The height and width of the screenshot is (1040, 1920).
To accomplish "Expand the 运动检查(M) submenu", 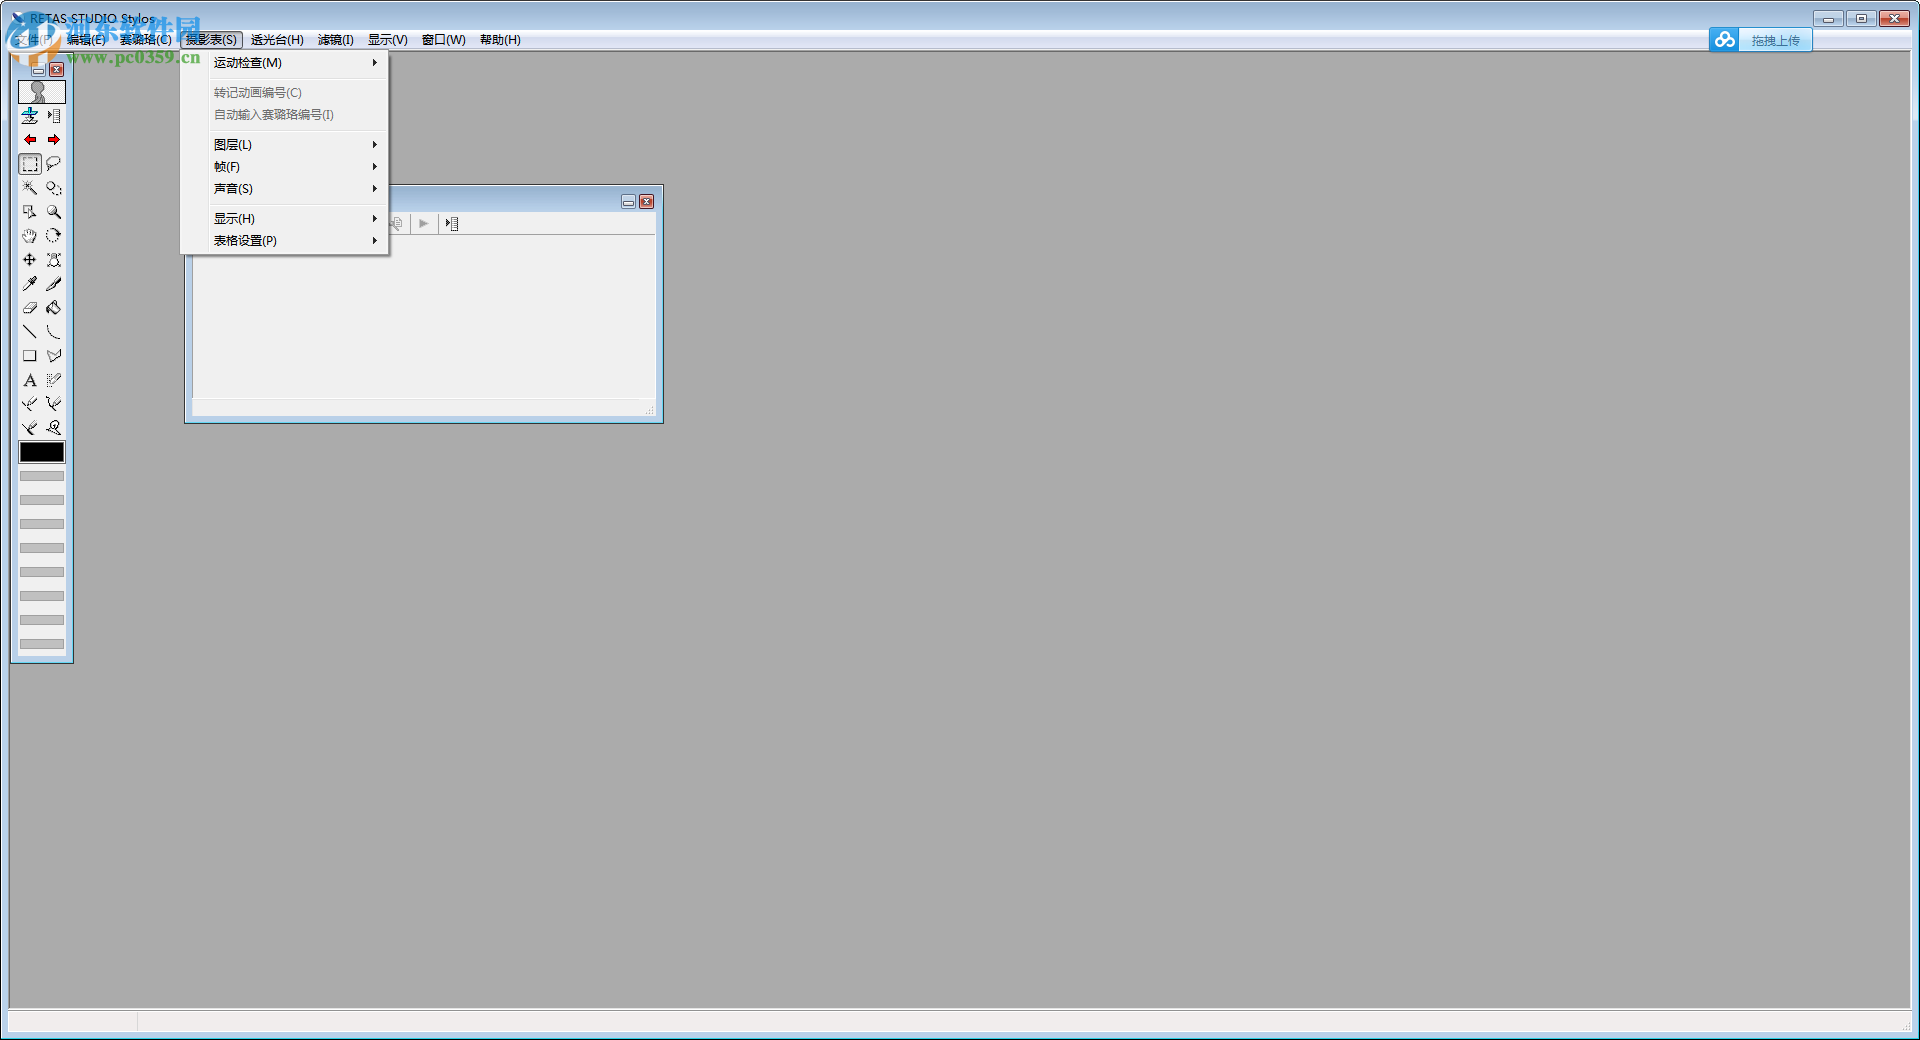I will tap(285, 63).
